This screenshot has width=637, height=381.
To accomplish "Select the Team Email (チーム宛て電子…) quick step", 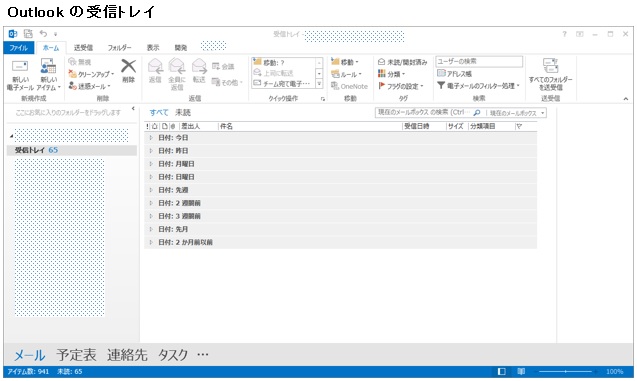I will [x=283, y=83].
